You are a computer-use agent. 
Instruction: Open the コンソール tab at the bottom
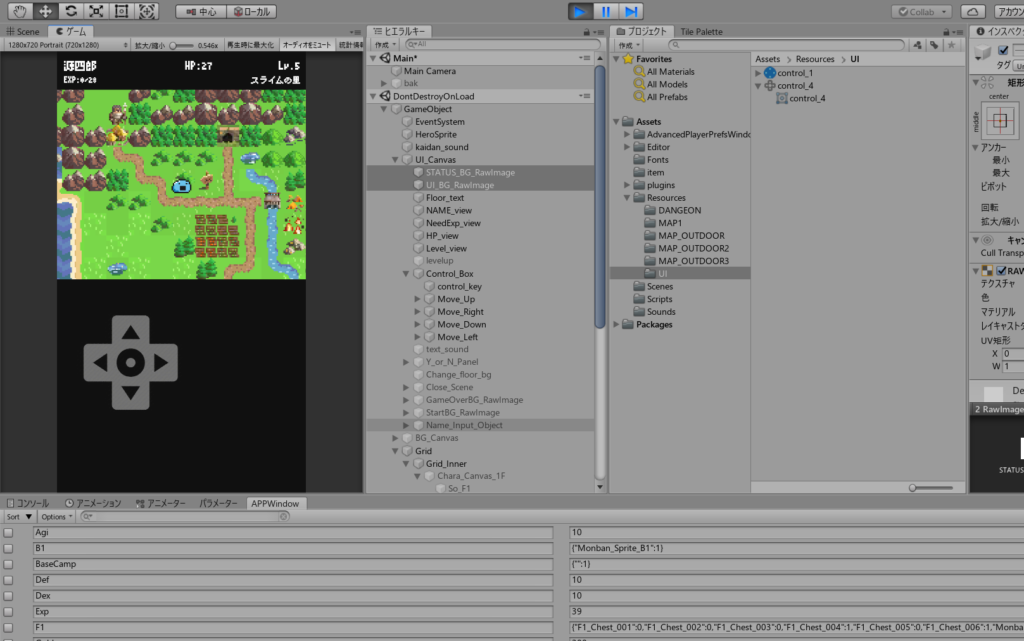point(28,502)
